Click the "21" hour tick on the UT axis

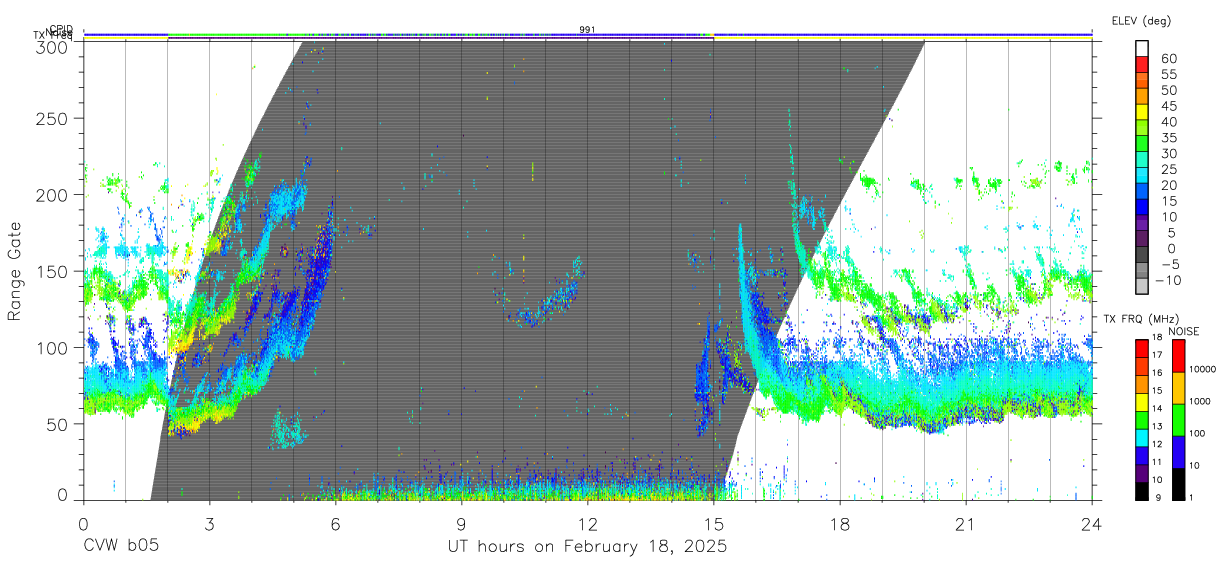[x=966, y=524]
